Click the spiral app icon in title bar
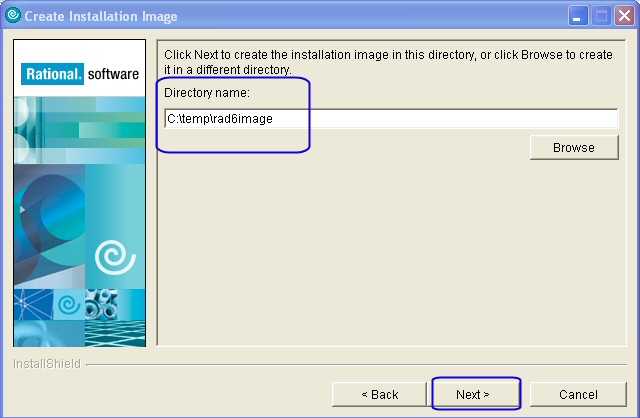 (x=13, y=15)
